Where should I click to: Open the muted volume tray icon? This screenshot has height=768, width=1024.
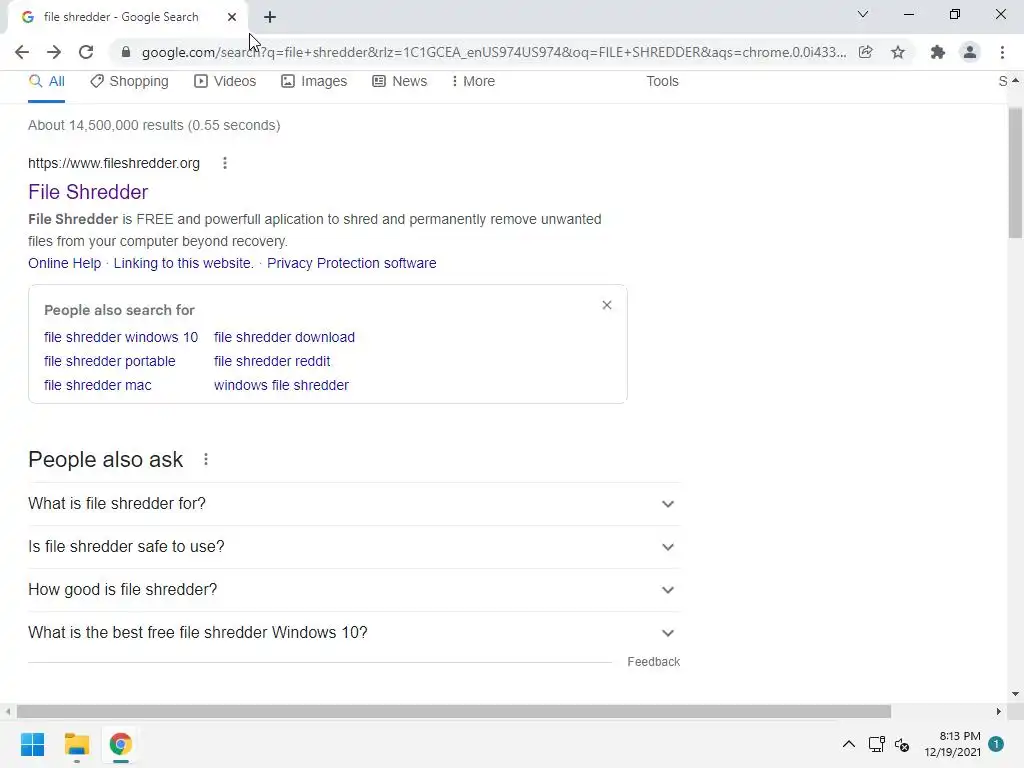point(902,744)
